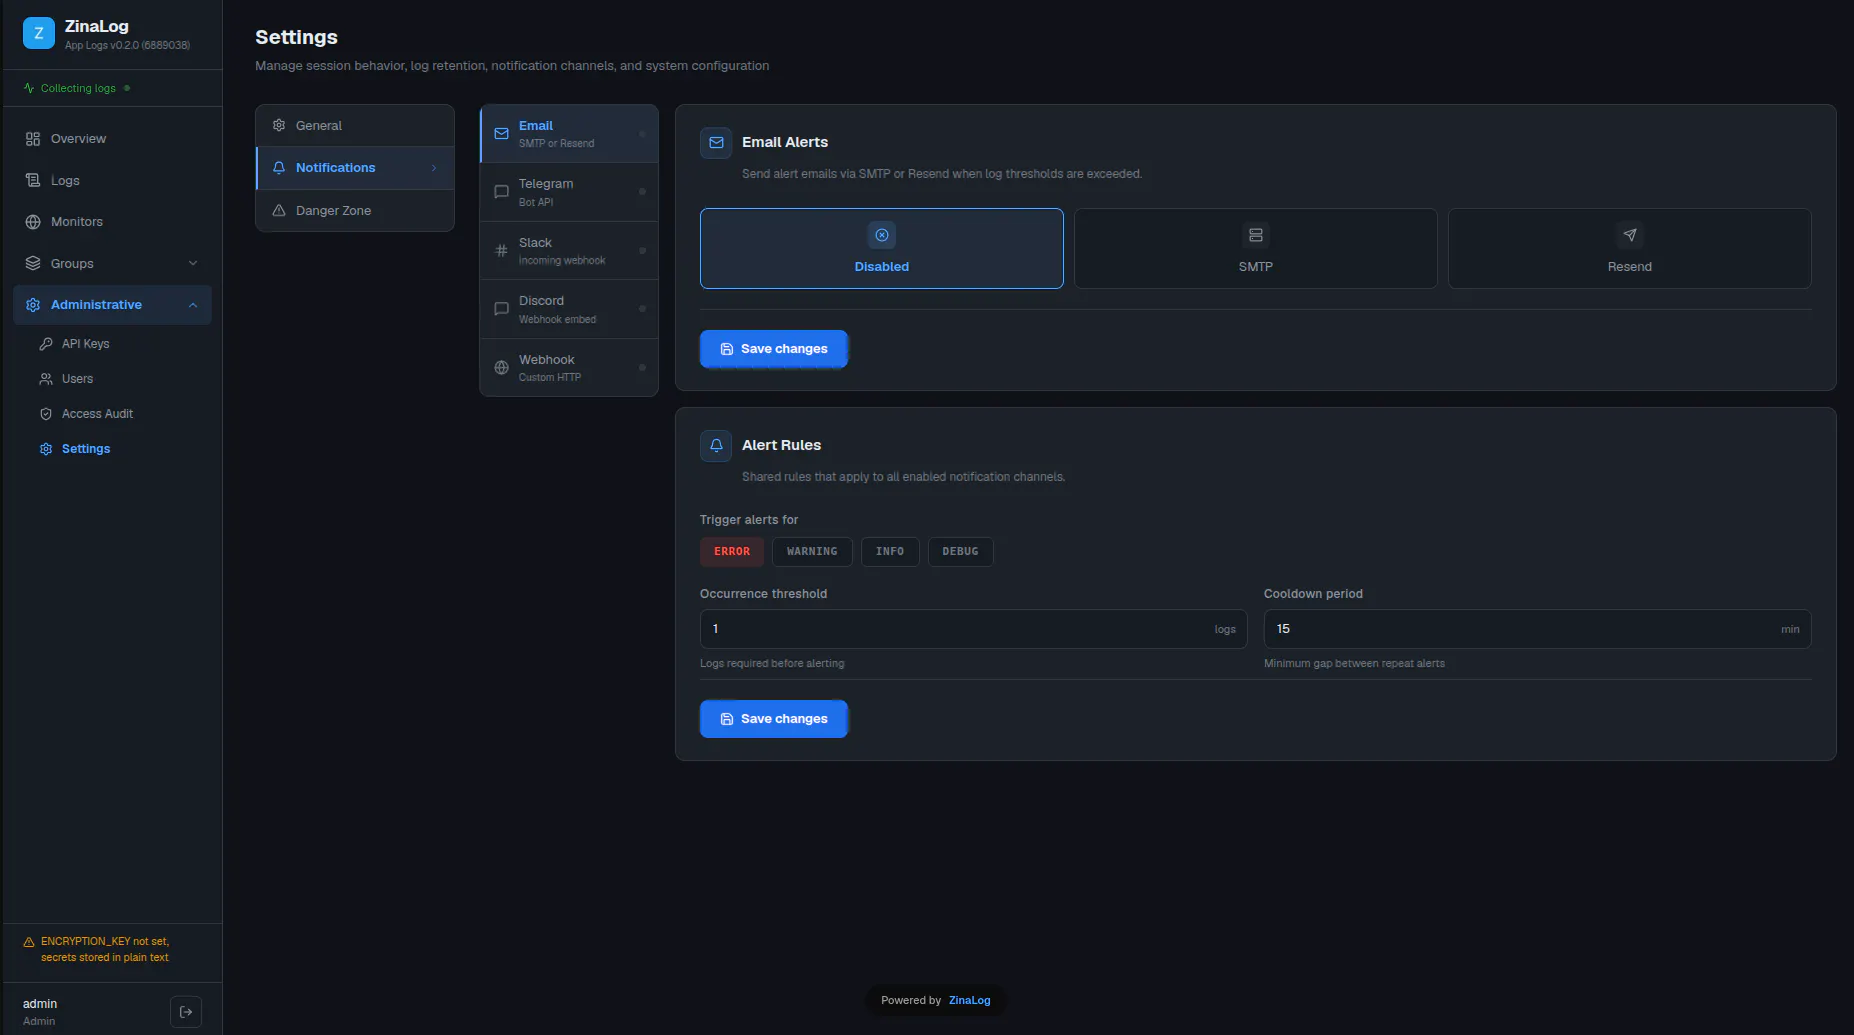Toggle the INFO trigger level

(x=890, y=551)
